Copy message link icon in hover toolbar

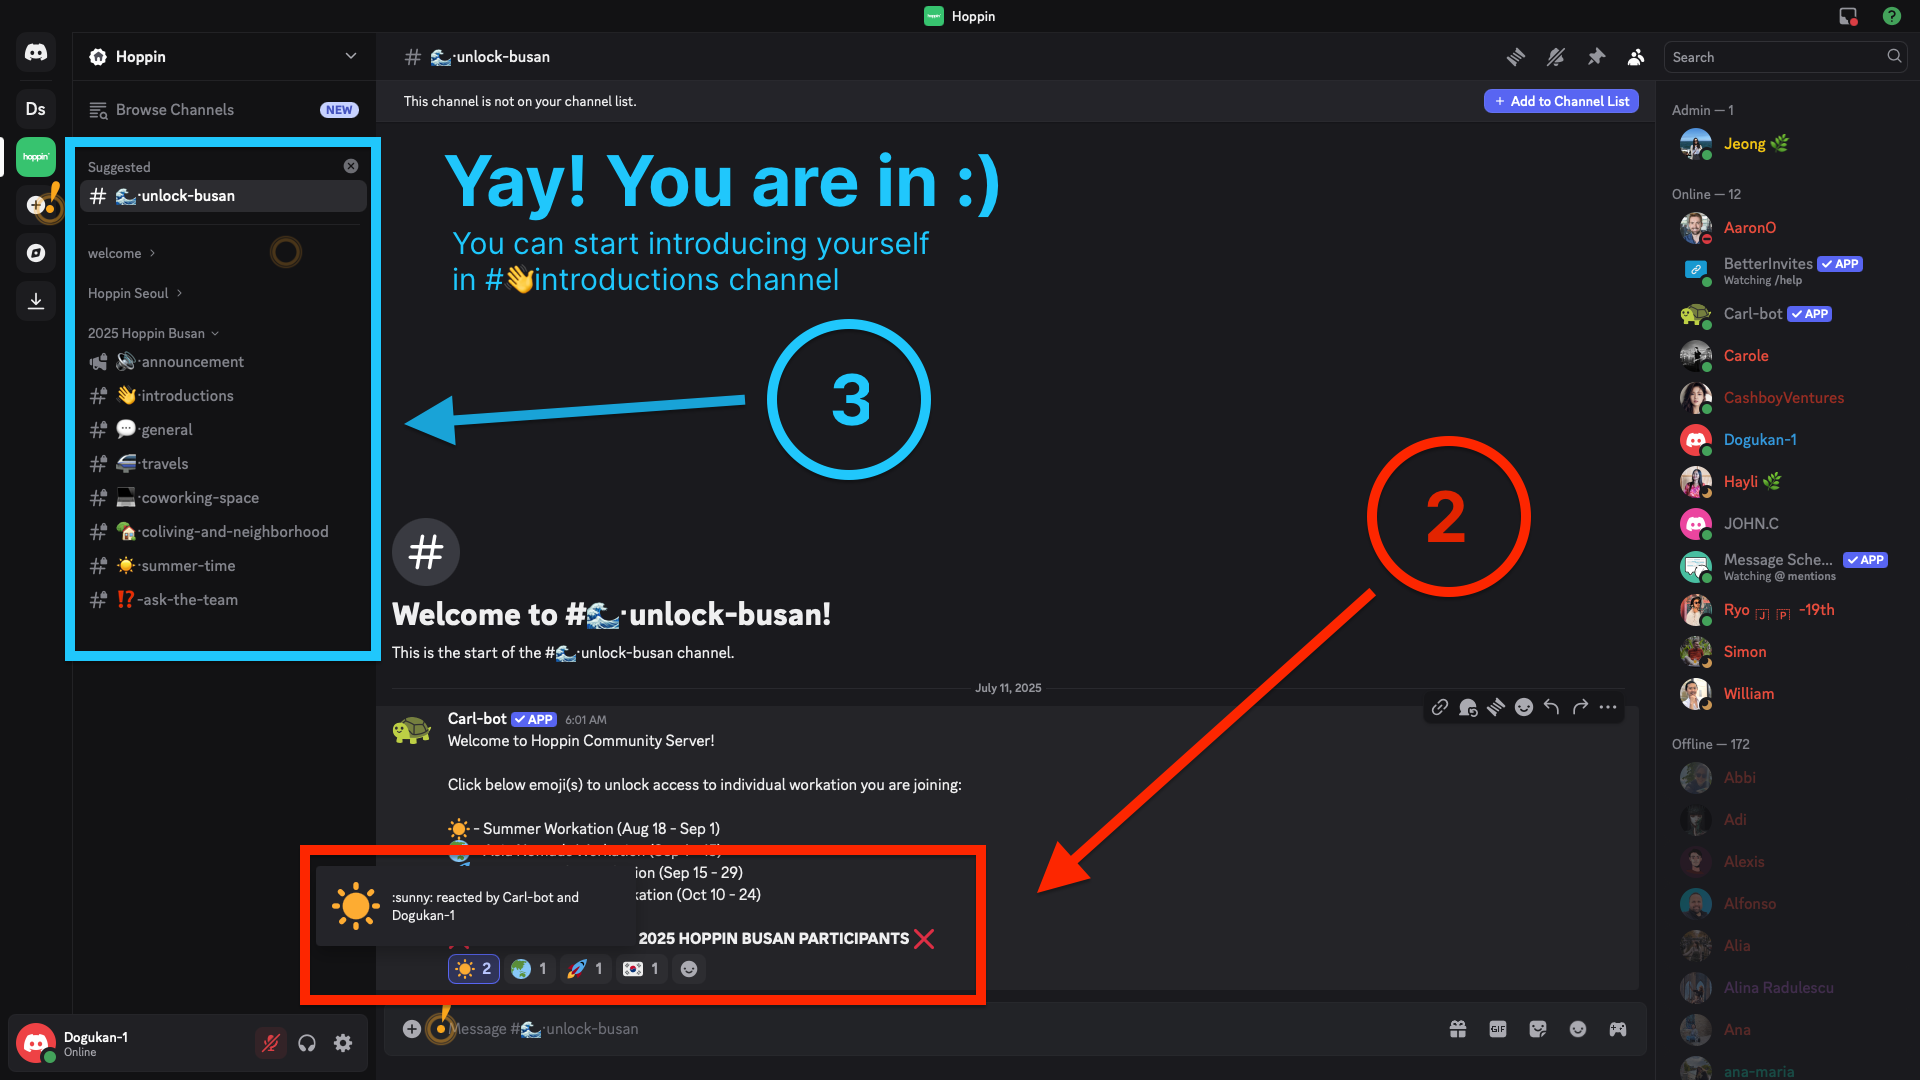click(1440, 707)
